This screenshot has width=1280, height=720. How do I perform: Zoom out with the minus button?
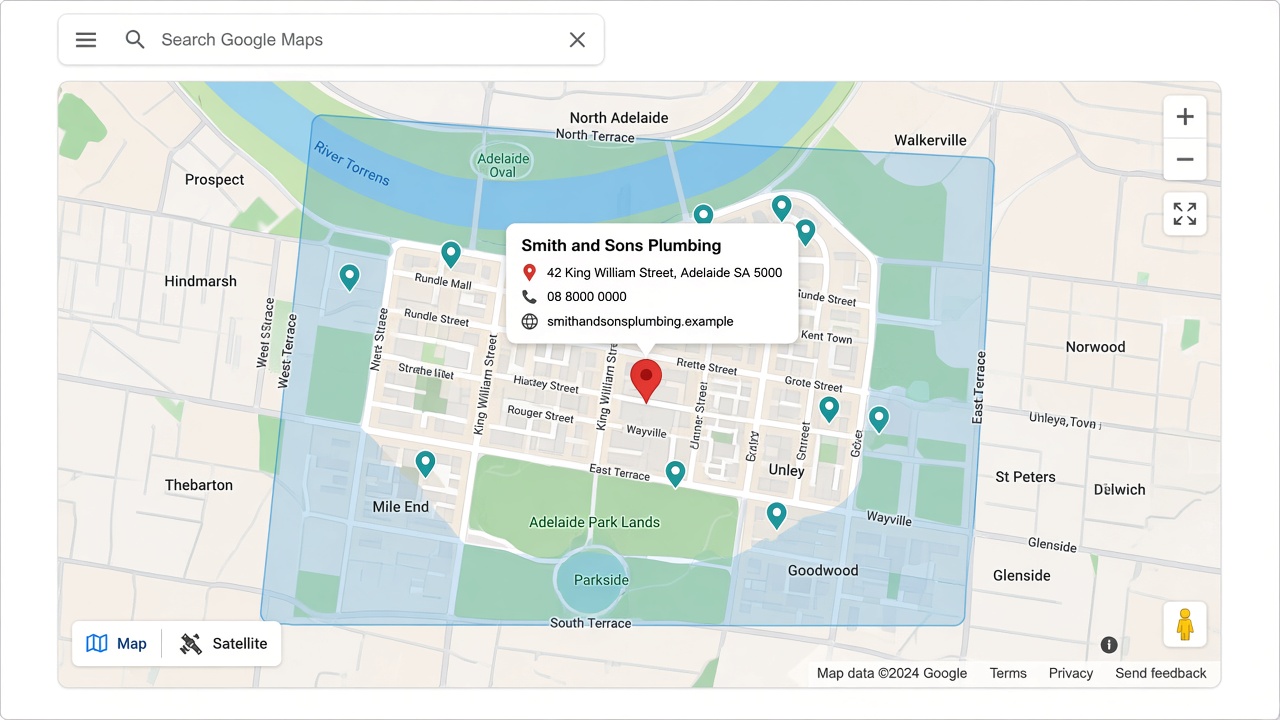(x=1185, y=160)
